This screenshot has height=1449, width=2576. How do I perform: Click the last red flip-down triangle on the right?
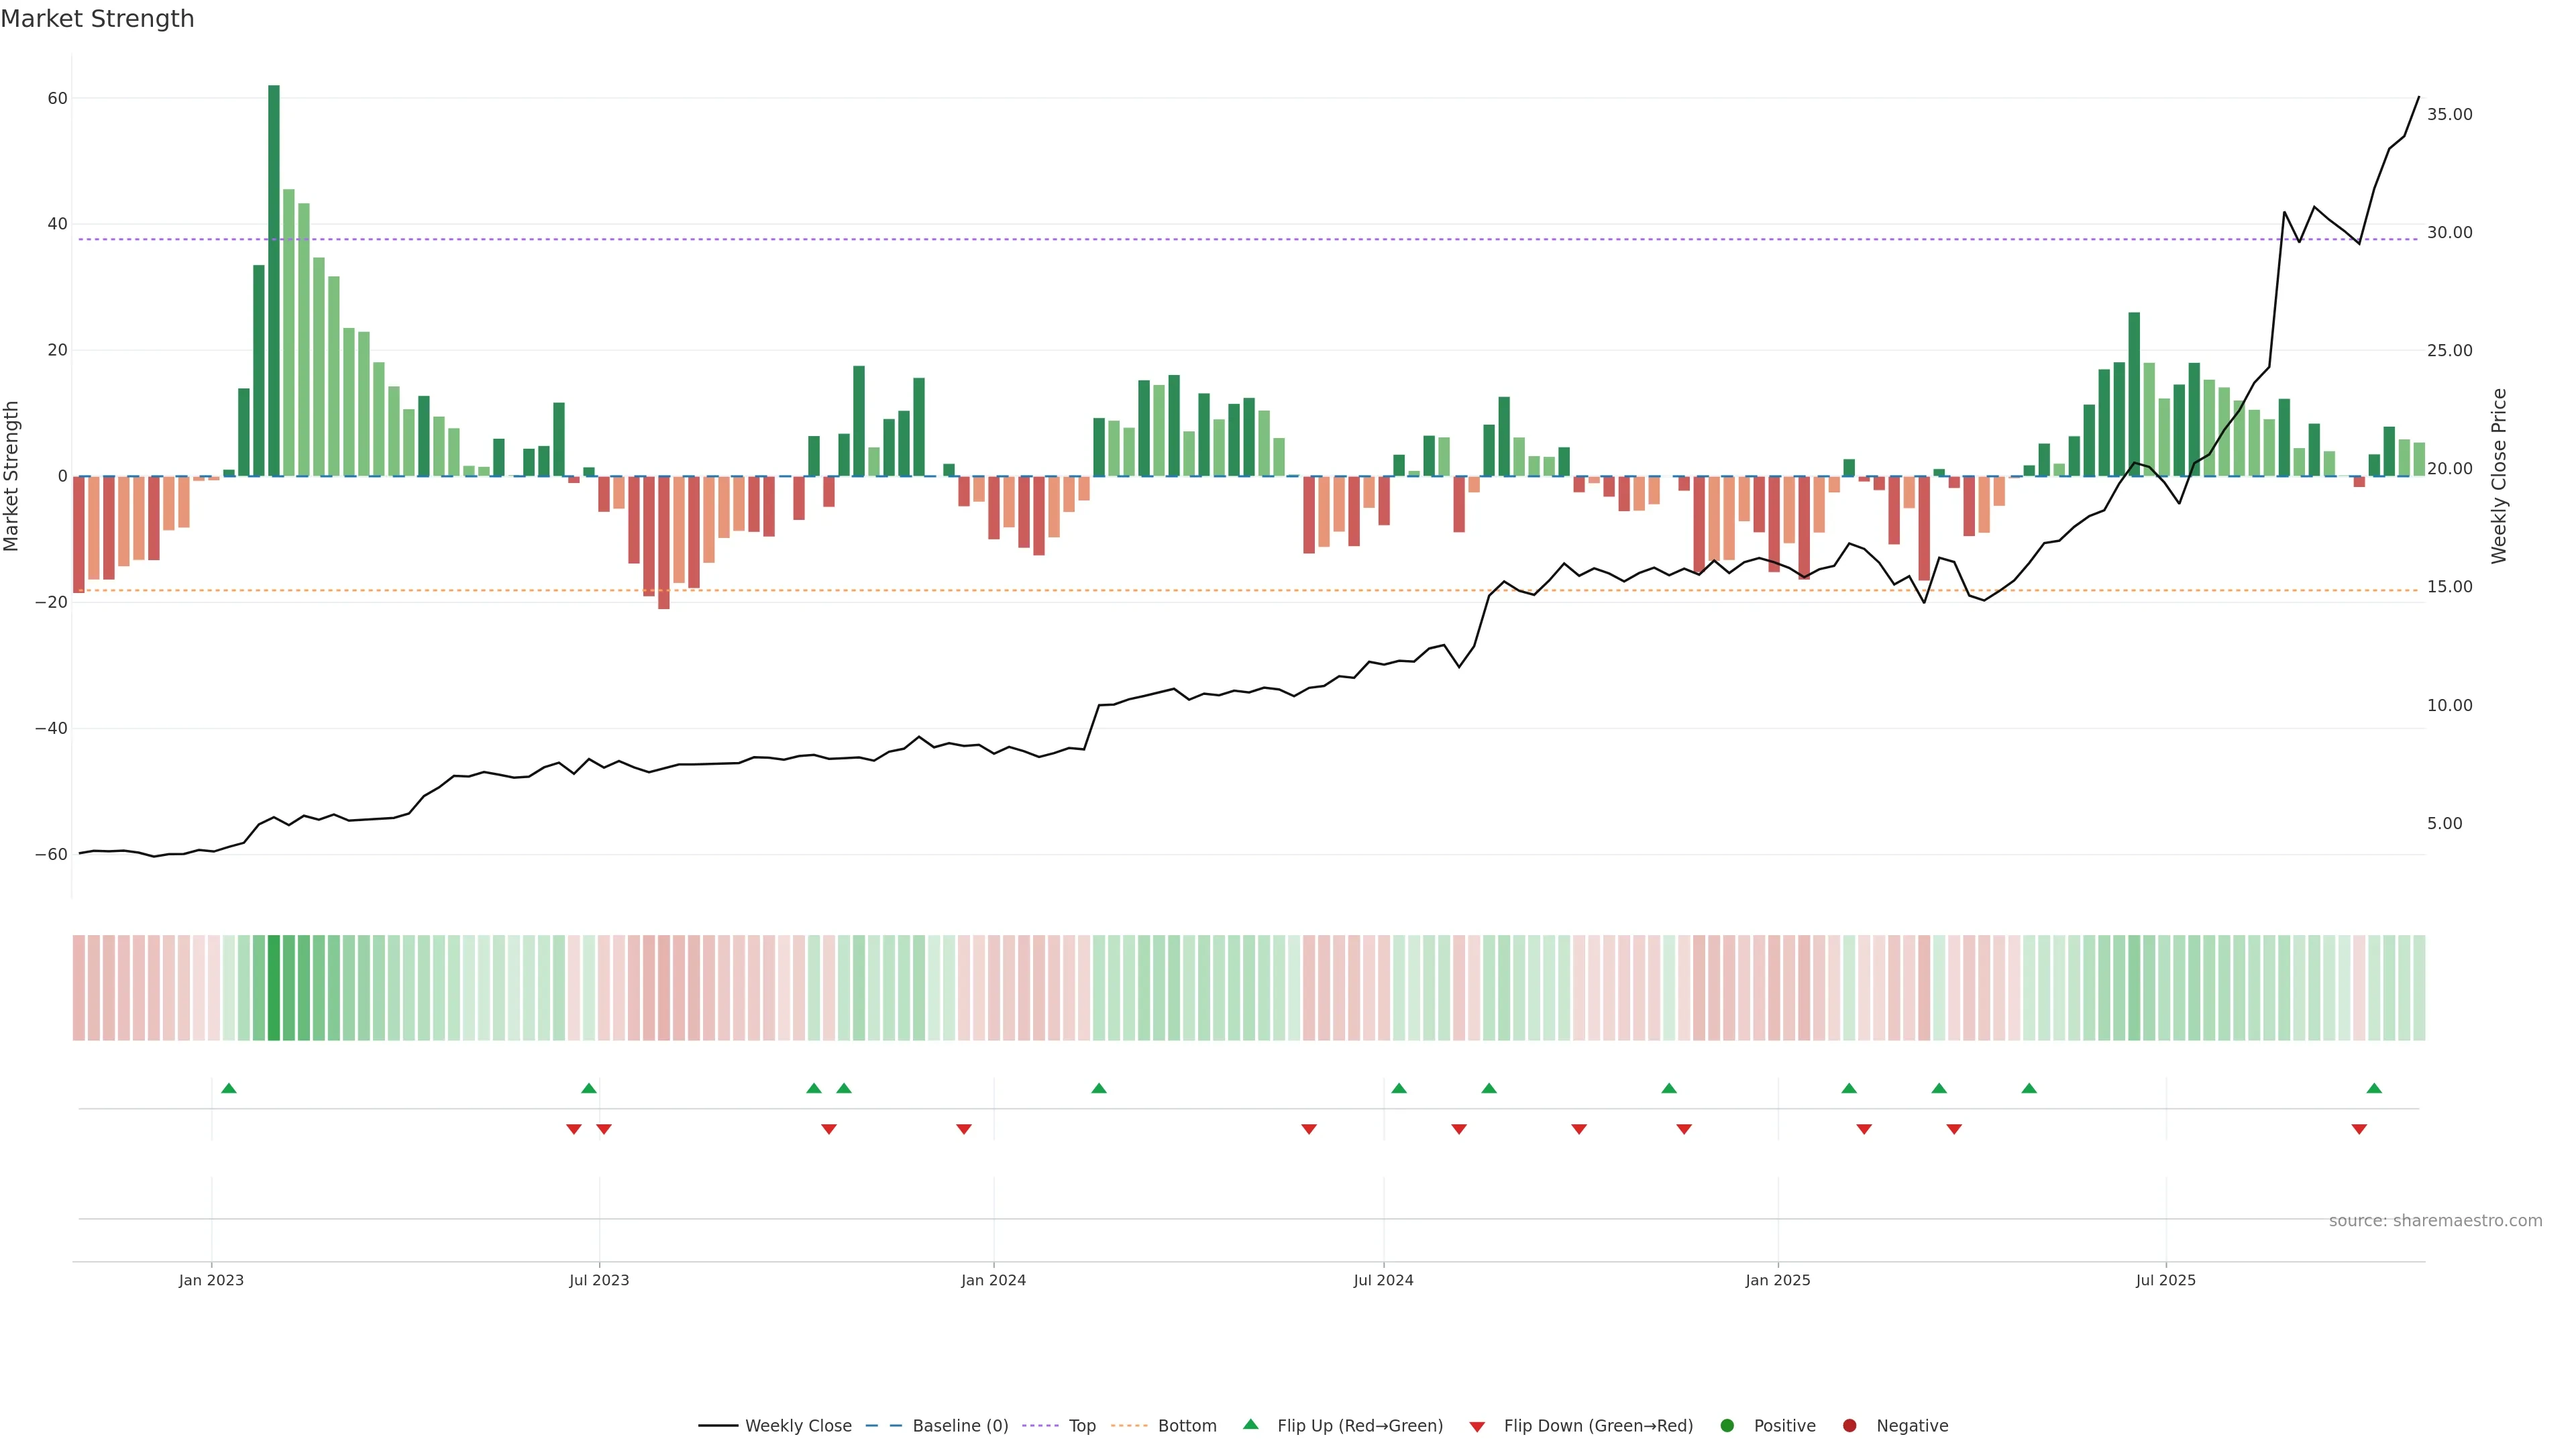tap(2359, 1129)
